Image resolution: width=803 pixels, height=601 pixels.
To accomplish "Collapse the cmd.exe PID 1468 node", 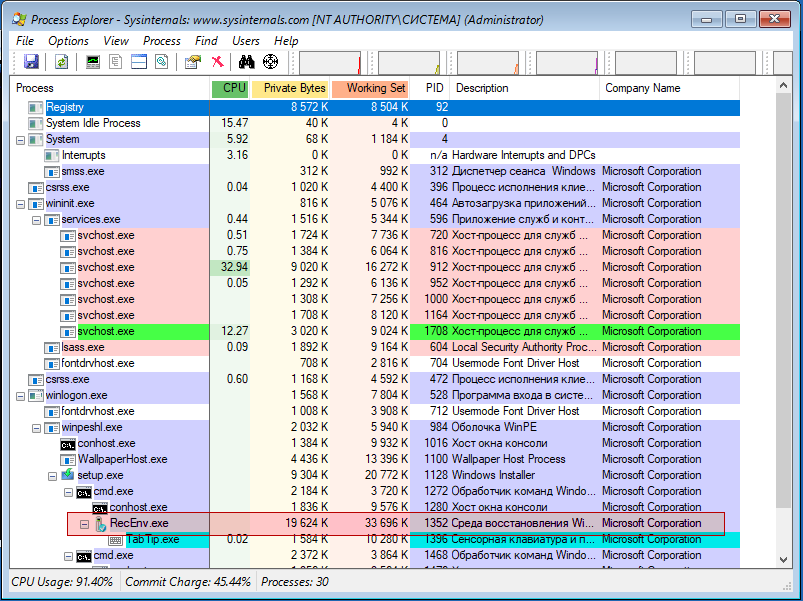I will (68, 556).
